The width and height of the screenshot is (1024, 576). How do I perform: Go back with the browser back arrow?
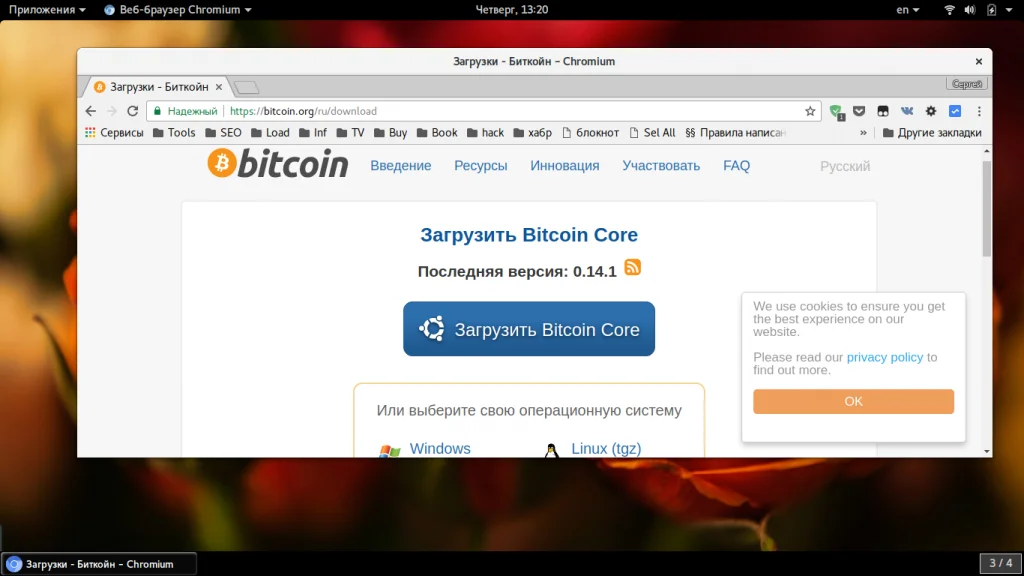(91, 111)
